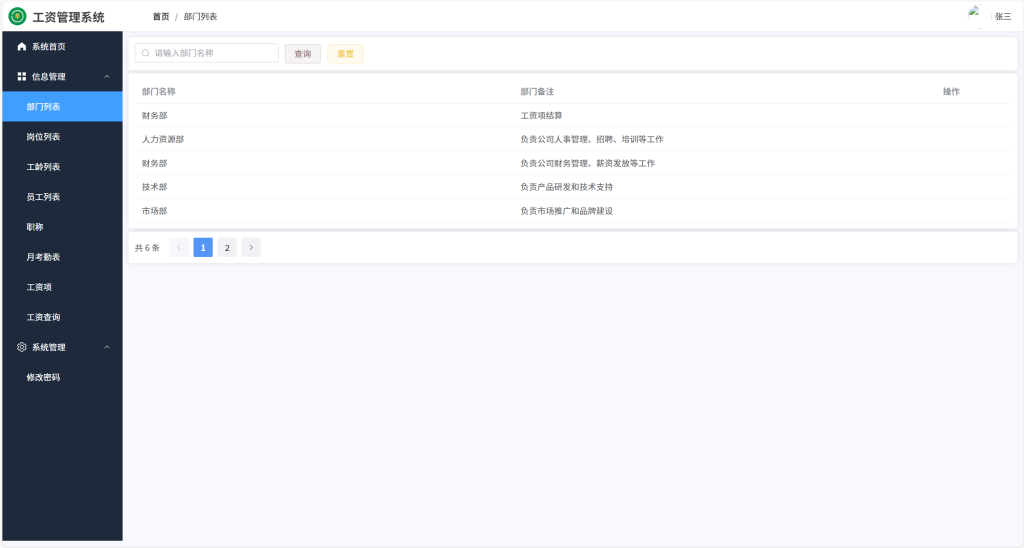Collapse the 信息管理 menu chevron

pos(107,76)
